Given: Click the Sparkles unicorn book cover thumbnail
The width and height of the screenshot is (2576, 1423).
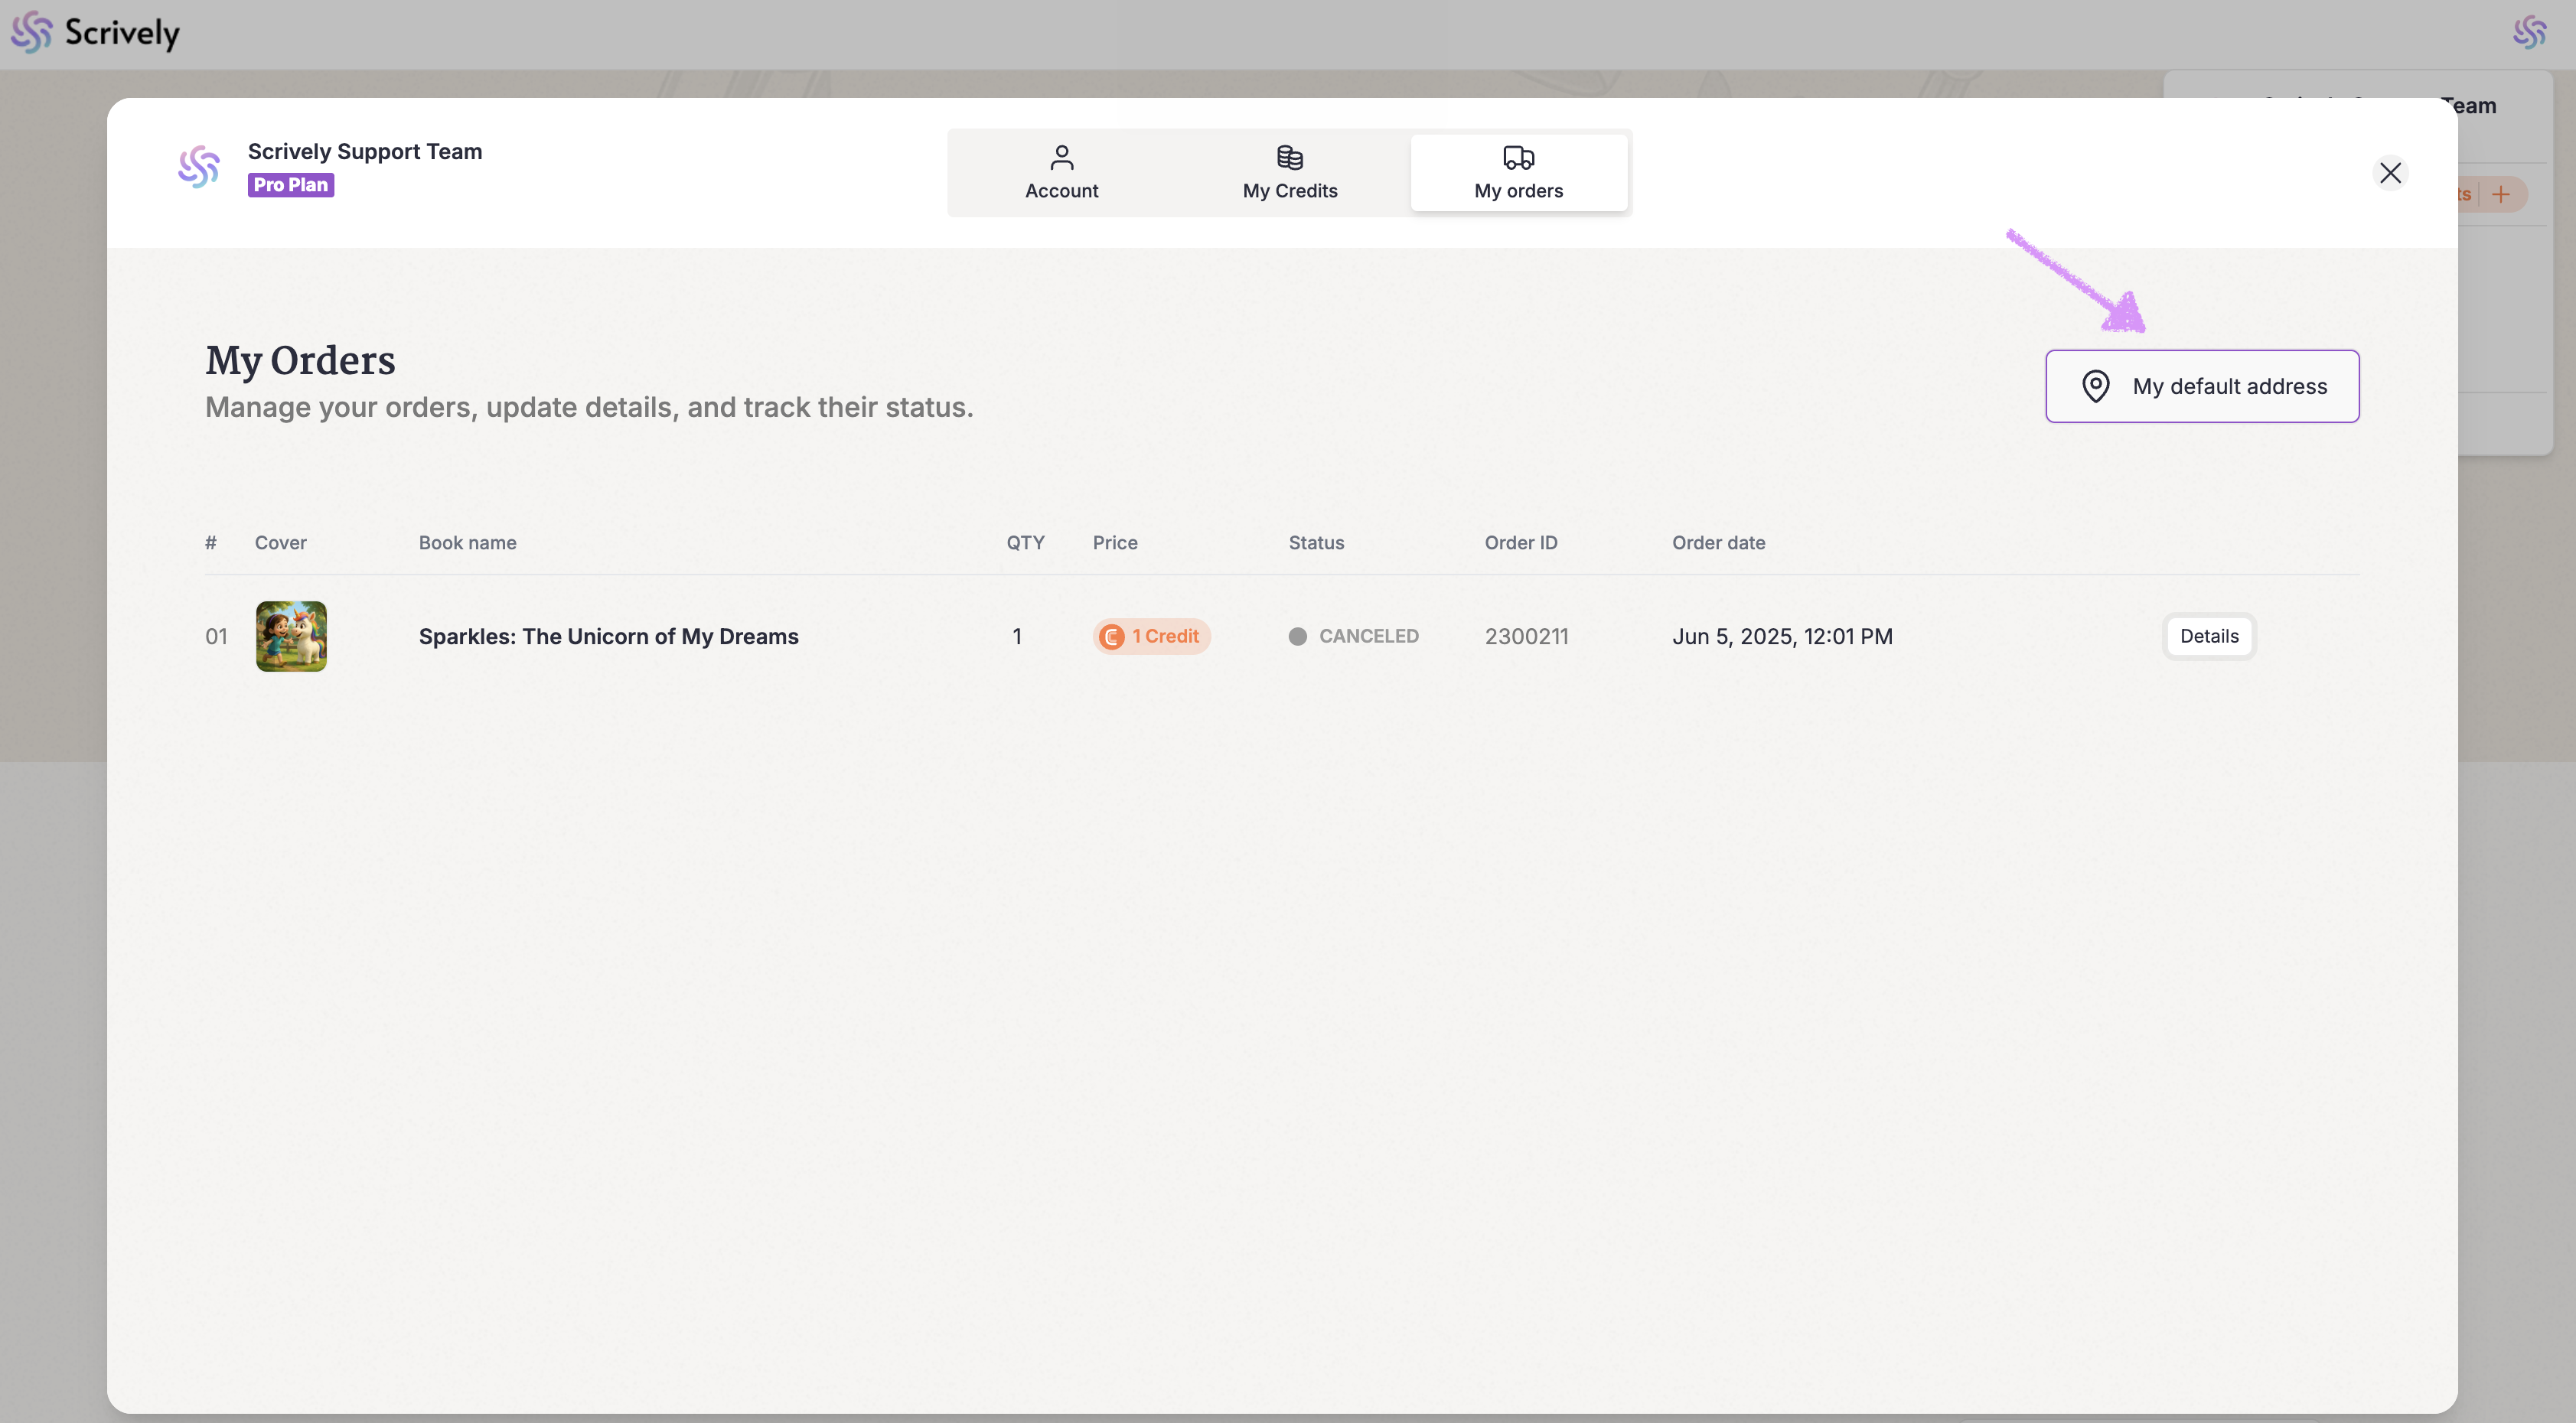Looking at the screenshot, I should tap(291, 636).
